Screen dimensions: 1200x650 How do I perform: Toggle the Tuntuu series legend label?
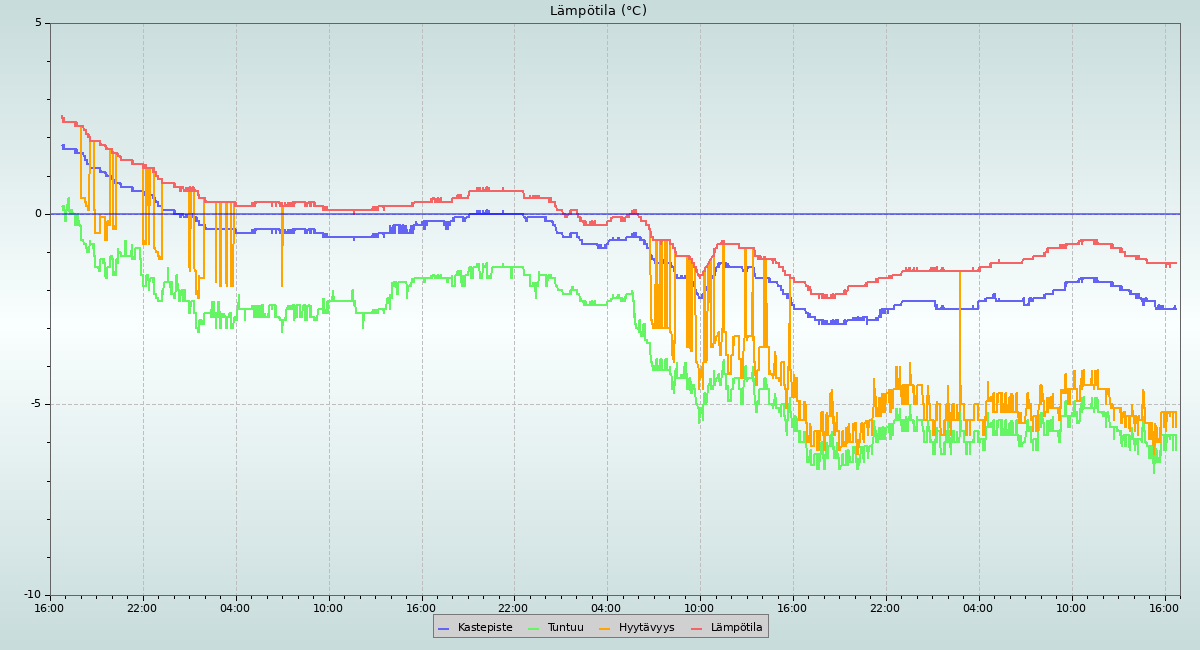[565, 628]
